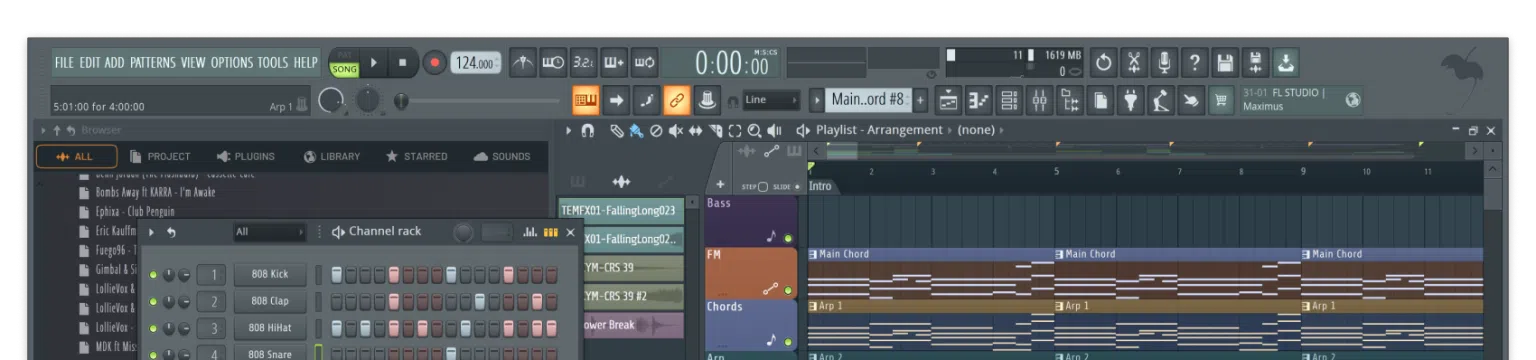
Task: Toggle the Bass track mute LED
Action: tap(788, 238)
